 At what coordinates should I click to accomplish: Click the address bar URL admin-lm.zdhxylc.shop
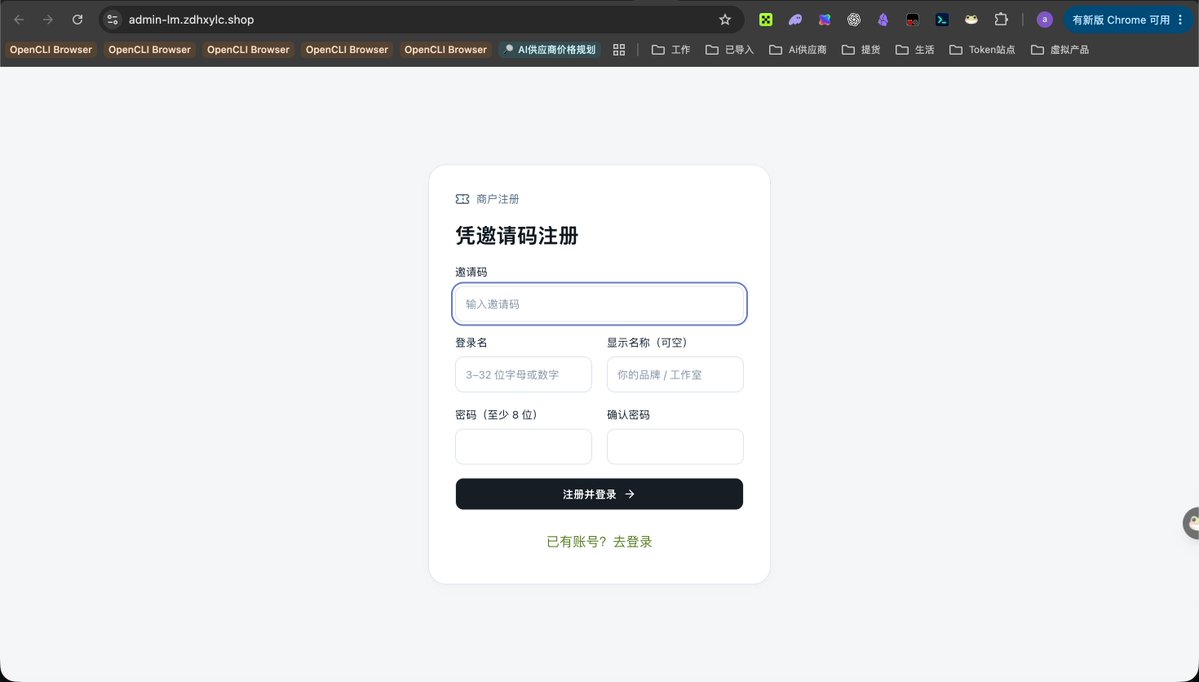(x=191, y=20)
